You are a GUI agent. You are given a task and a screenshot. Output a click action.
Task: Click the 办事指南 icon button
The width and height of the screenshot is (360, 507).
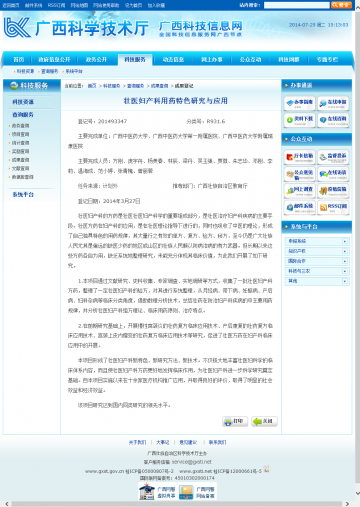click(x=300, y=103)
